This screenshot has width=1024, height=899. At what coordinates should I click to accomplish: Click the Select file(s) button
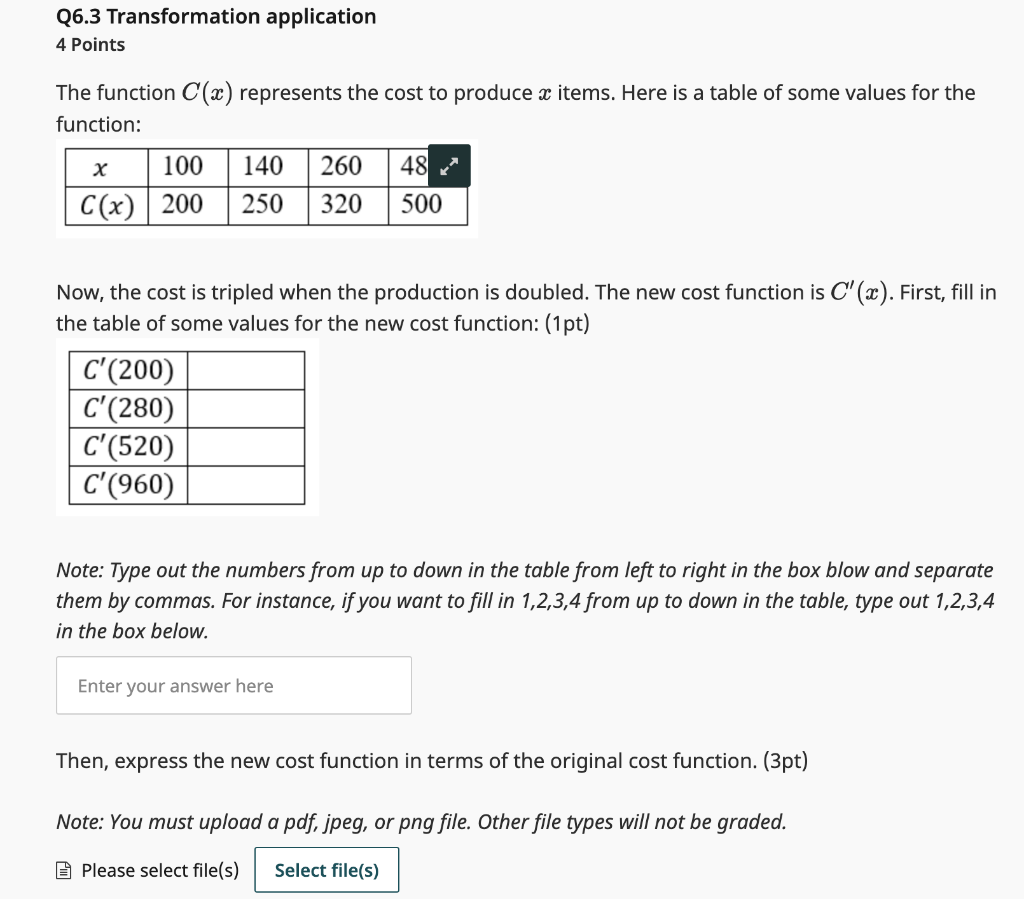[x=326, y=869]
